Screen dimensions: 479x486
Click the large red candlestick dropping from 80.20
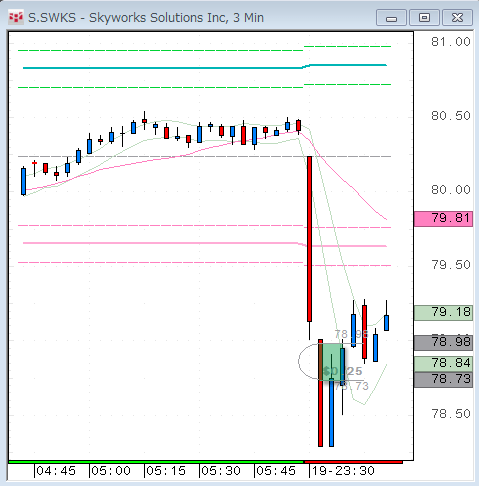(x=309, y=239)
